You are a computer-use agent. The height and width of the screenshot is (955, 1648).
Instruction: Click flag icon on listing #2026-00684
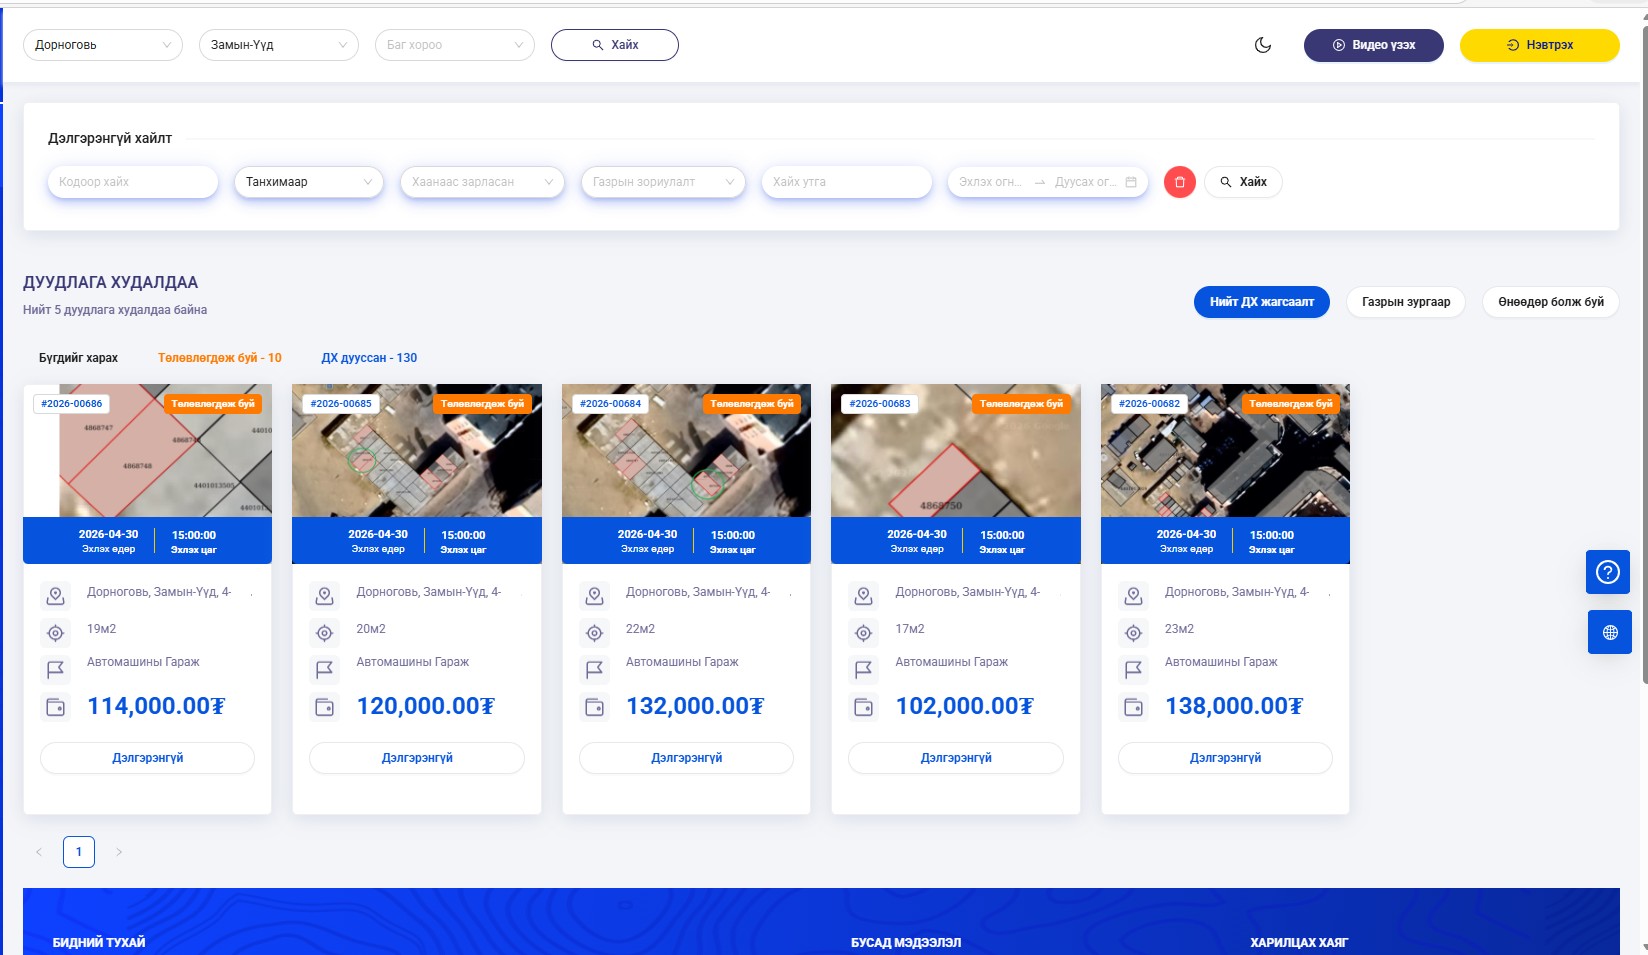[x=594, y=669]
